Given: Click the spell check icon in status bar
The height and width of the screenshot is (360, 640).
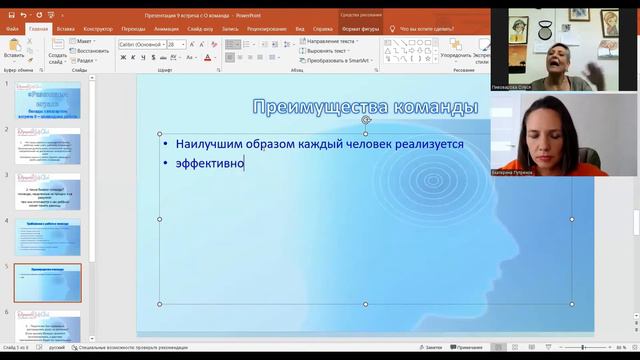Looking at the screenshot, I should coord(39,347).
